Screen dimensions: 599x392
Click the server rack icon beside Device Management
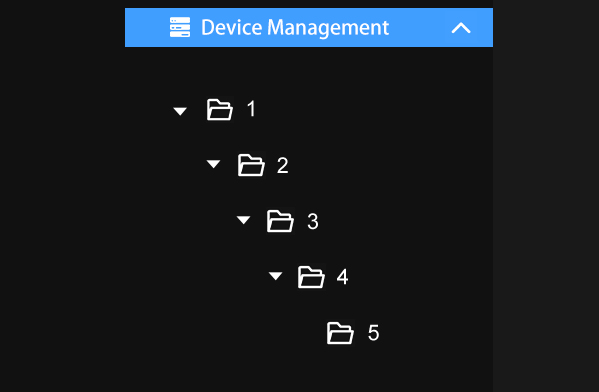180,27
